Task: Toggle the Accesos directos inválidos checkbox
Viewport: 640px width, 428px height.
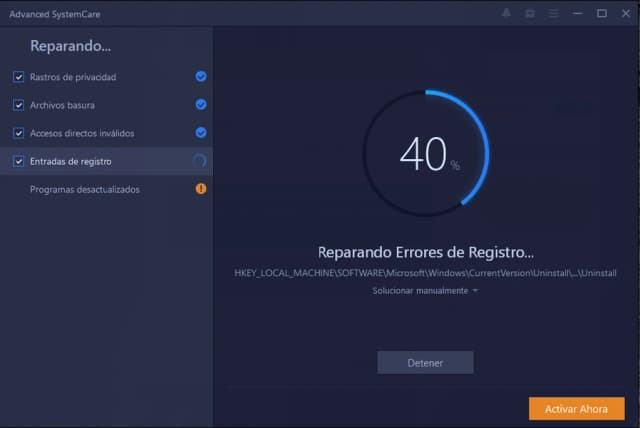Action: [18, 133]
